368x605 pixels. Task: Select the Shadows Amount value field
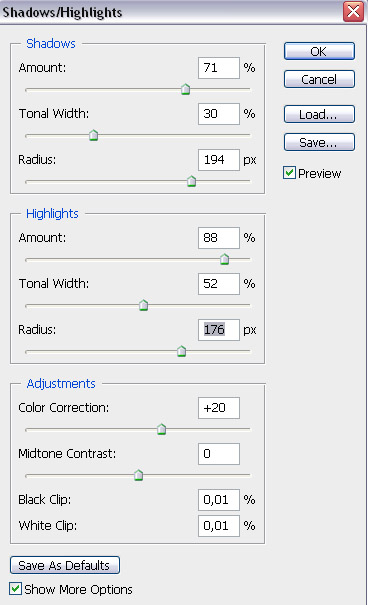pos(219,68)
